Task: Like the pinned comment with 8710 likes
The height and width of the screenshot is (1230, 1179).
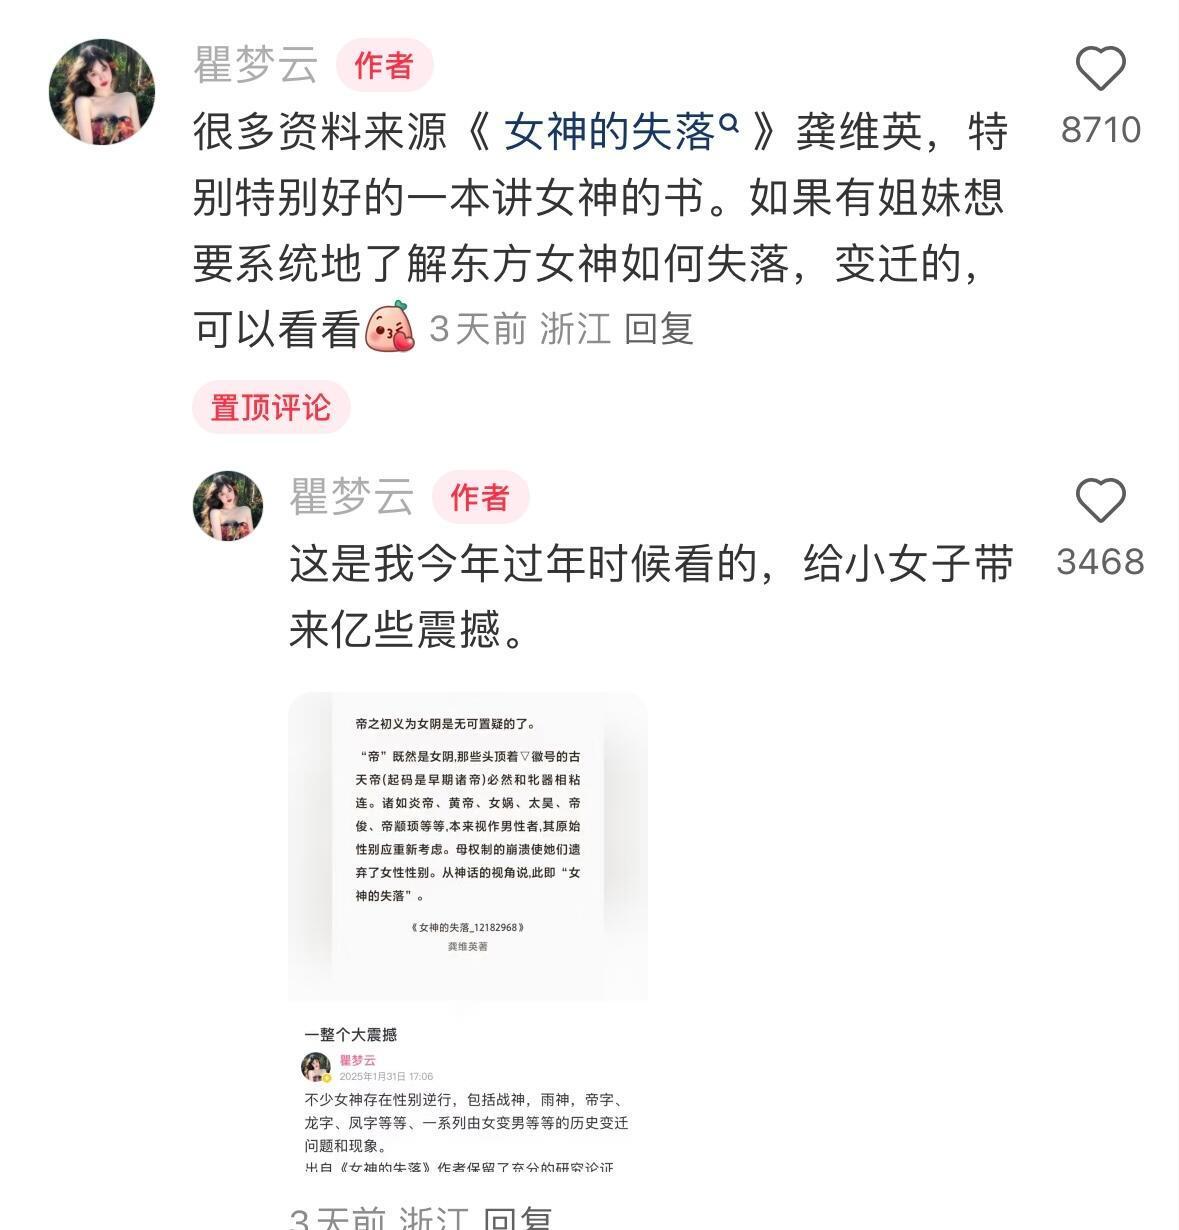Action: coord(1100,68)
